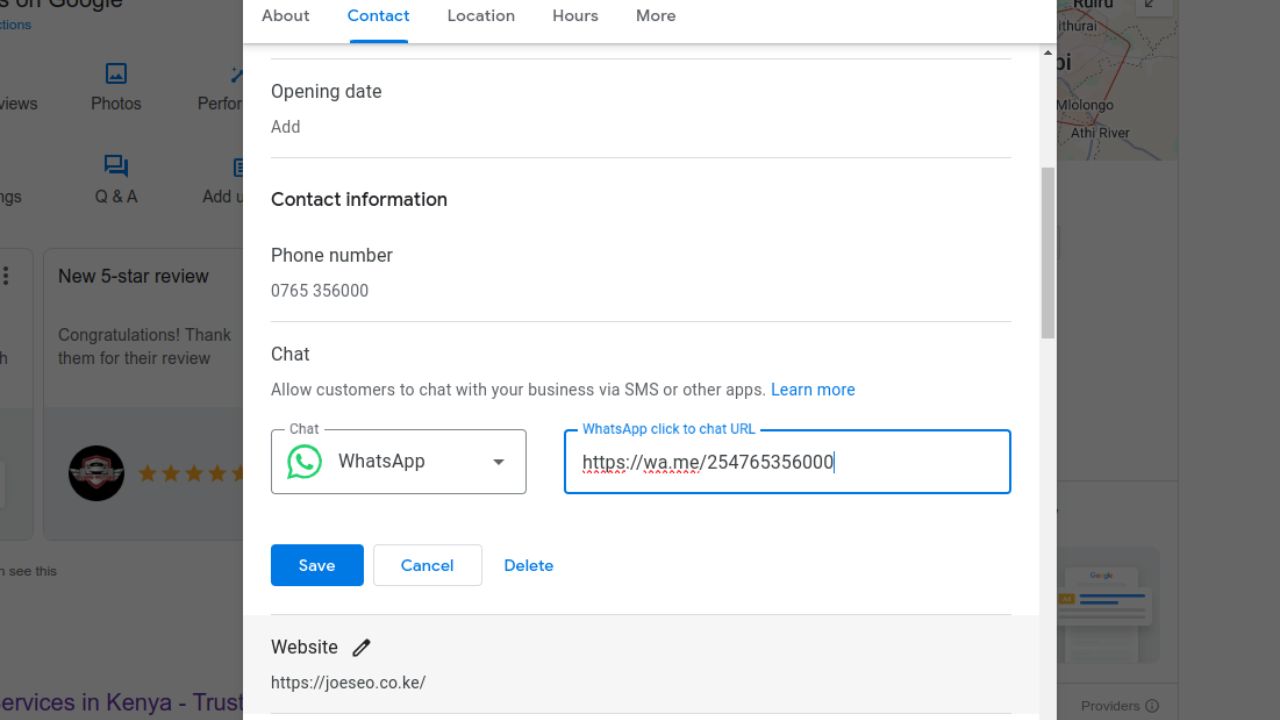The image size is (1280, 720).
Task: Click Delete to remove chat link
Action: point(528,566)
